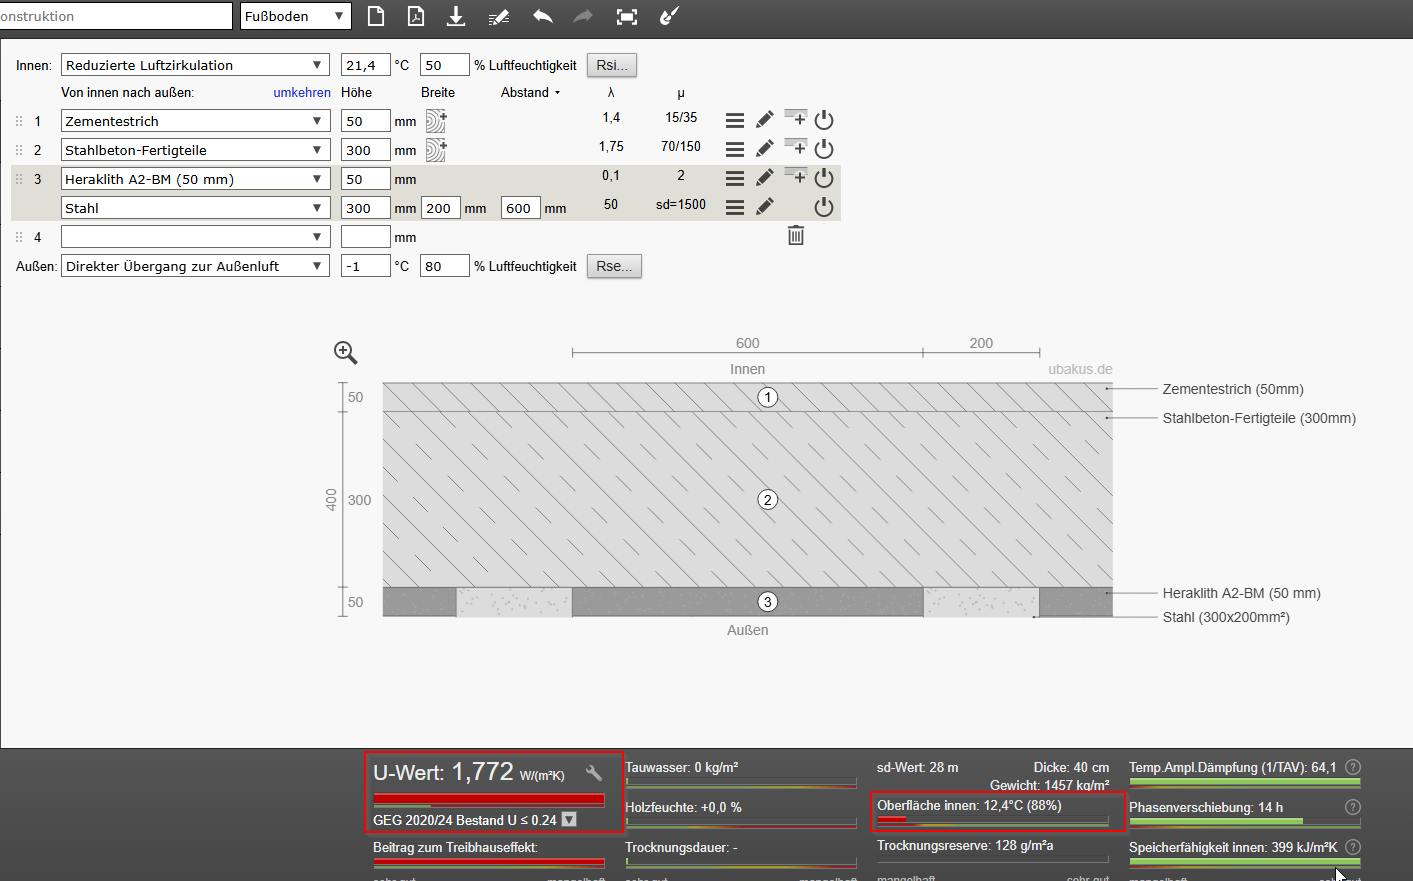Viewport: 1413px width, 881px height.
Task: Open U-Wert settings wrench
Action: 594,773
